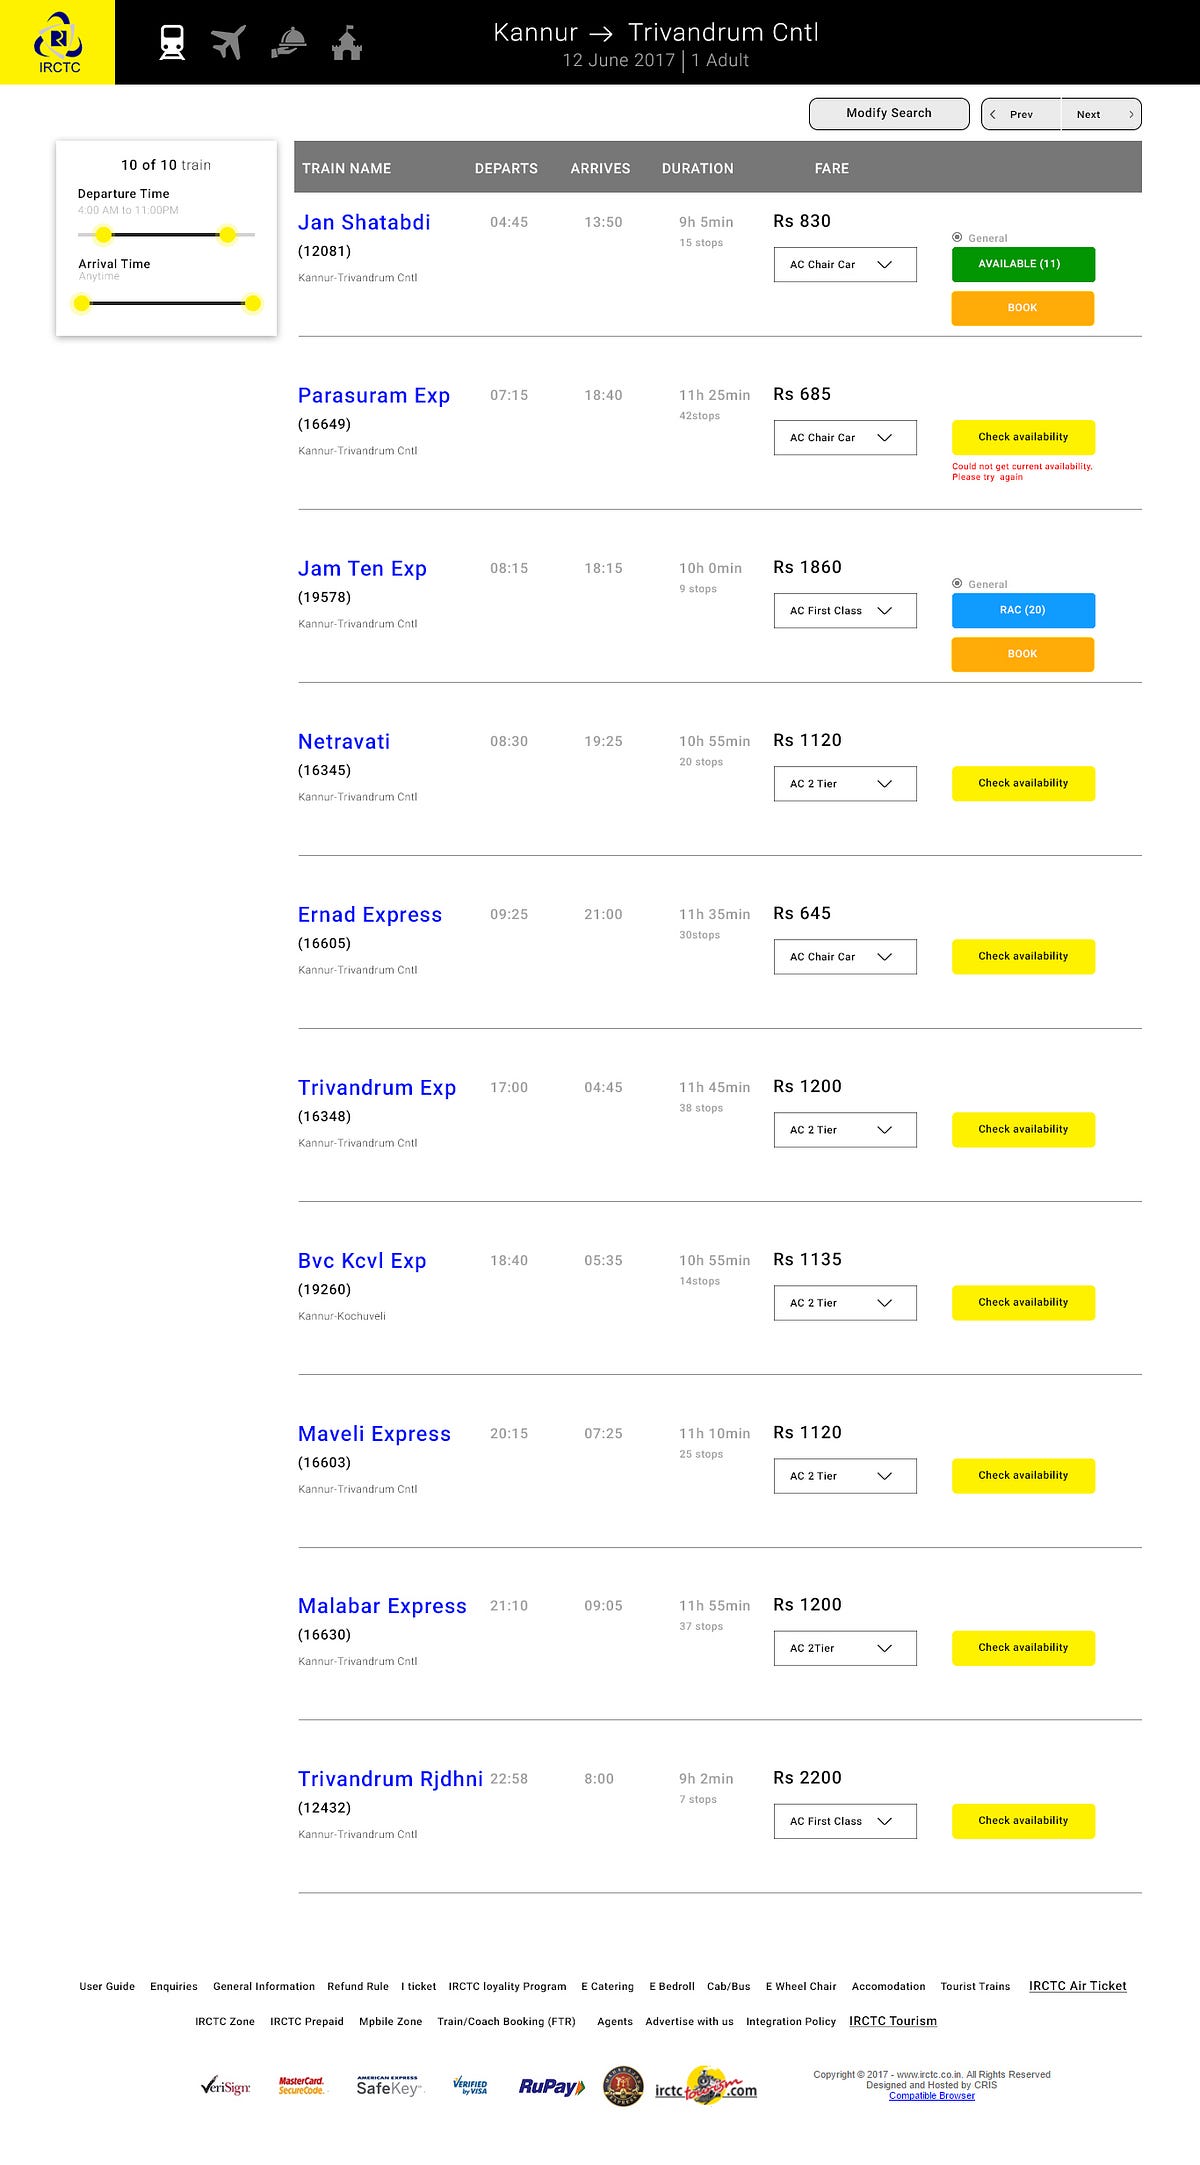1200x2165 pixels.
Task: Check availability for Ernad Express
Action: (x=1023, y=957)
